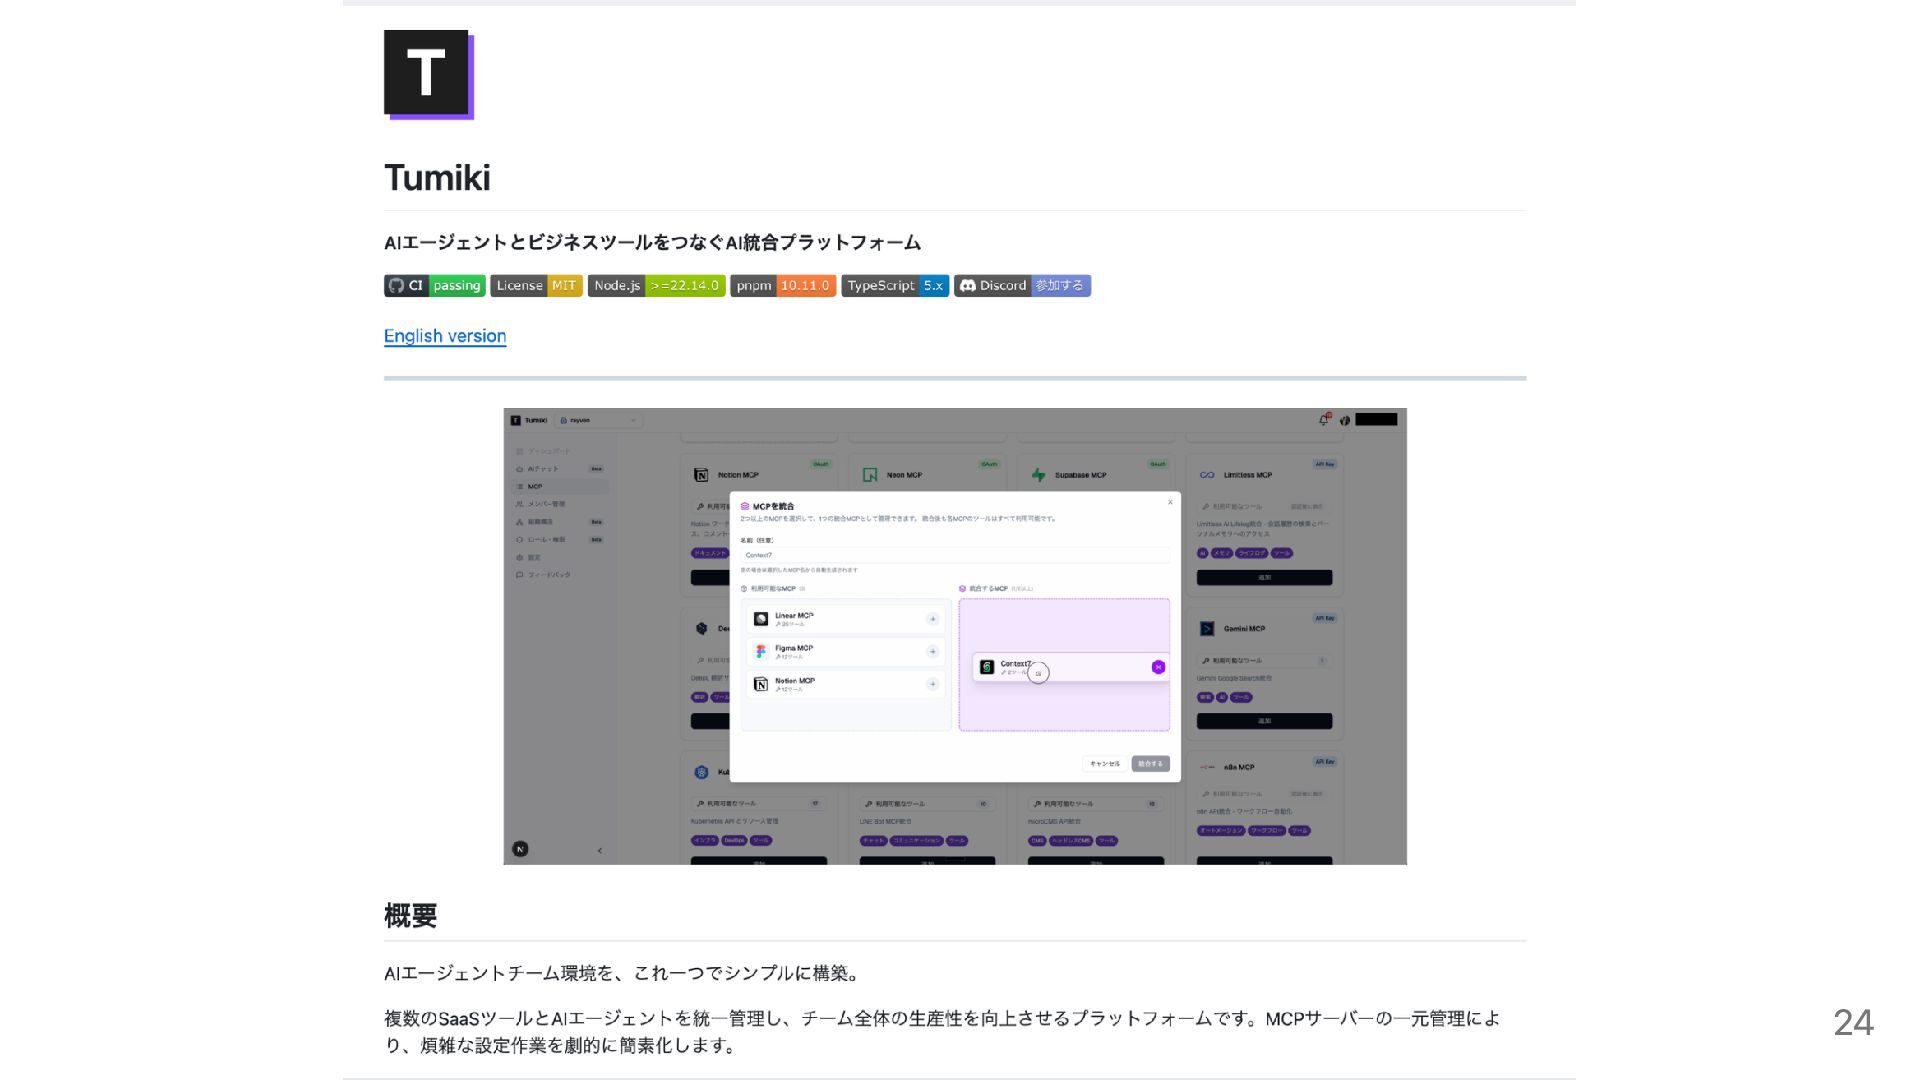Click the Context7 name input field
Image resolution: width=1920 pixels, height=1080 pixels.
pos(954,555)
